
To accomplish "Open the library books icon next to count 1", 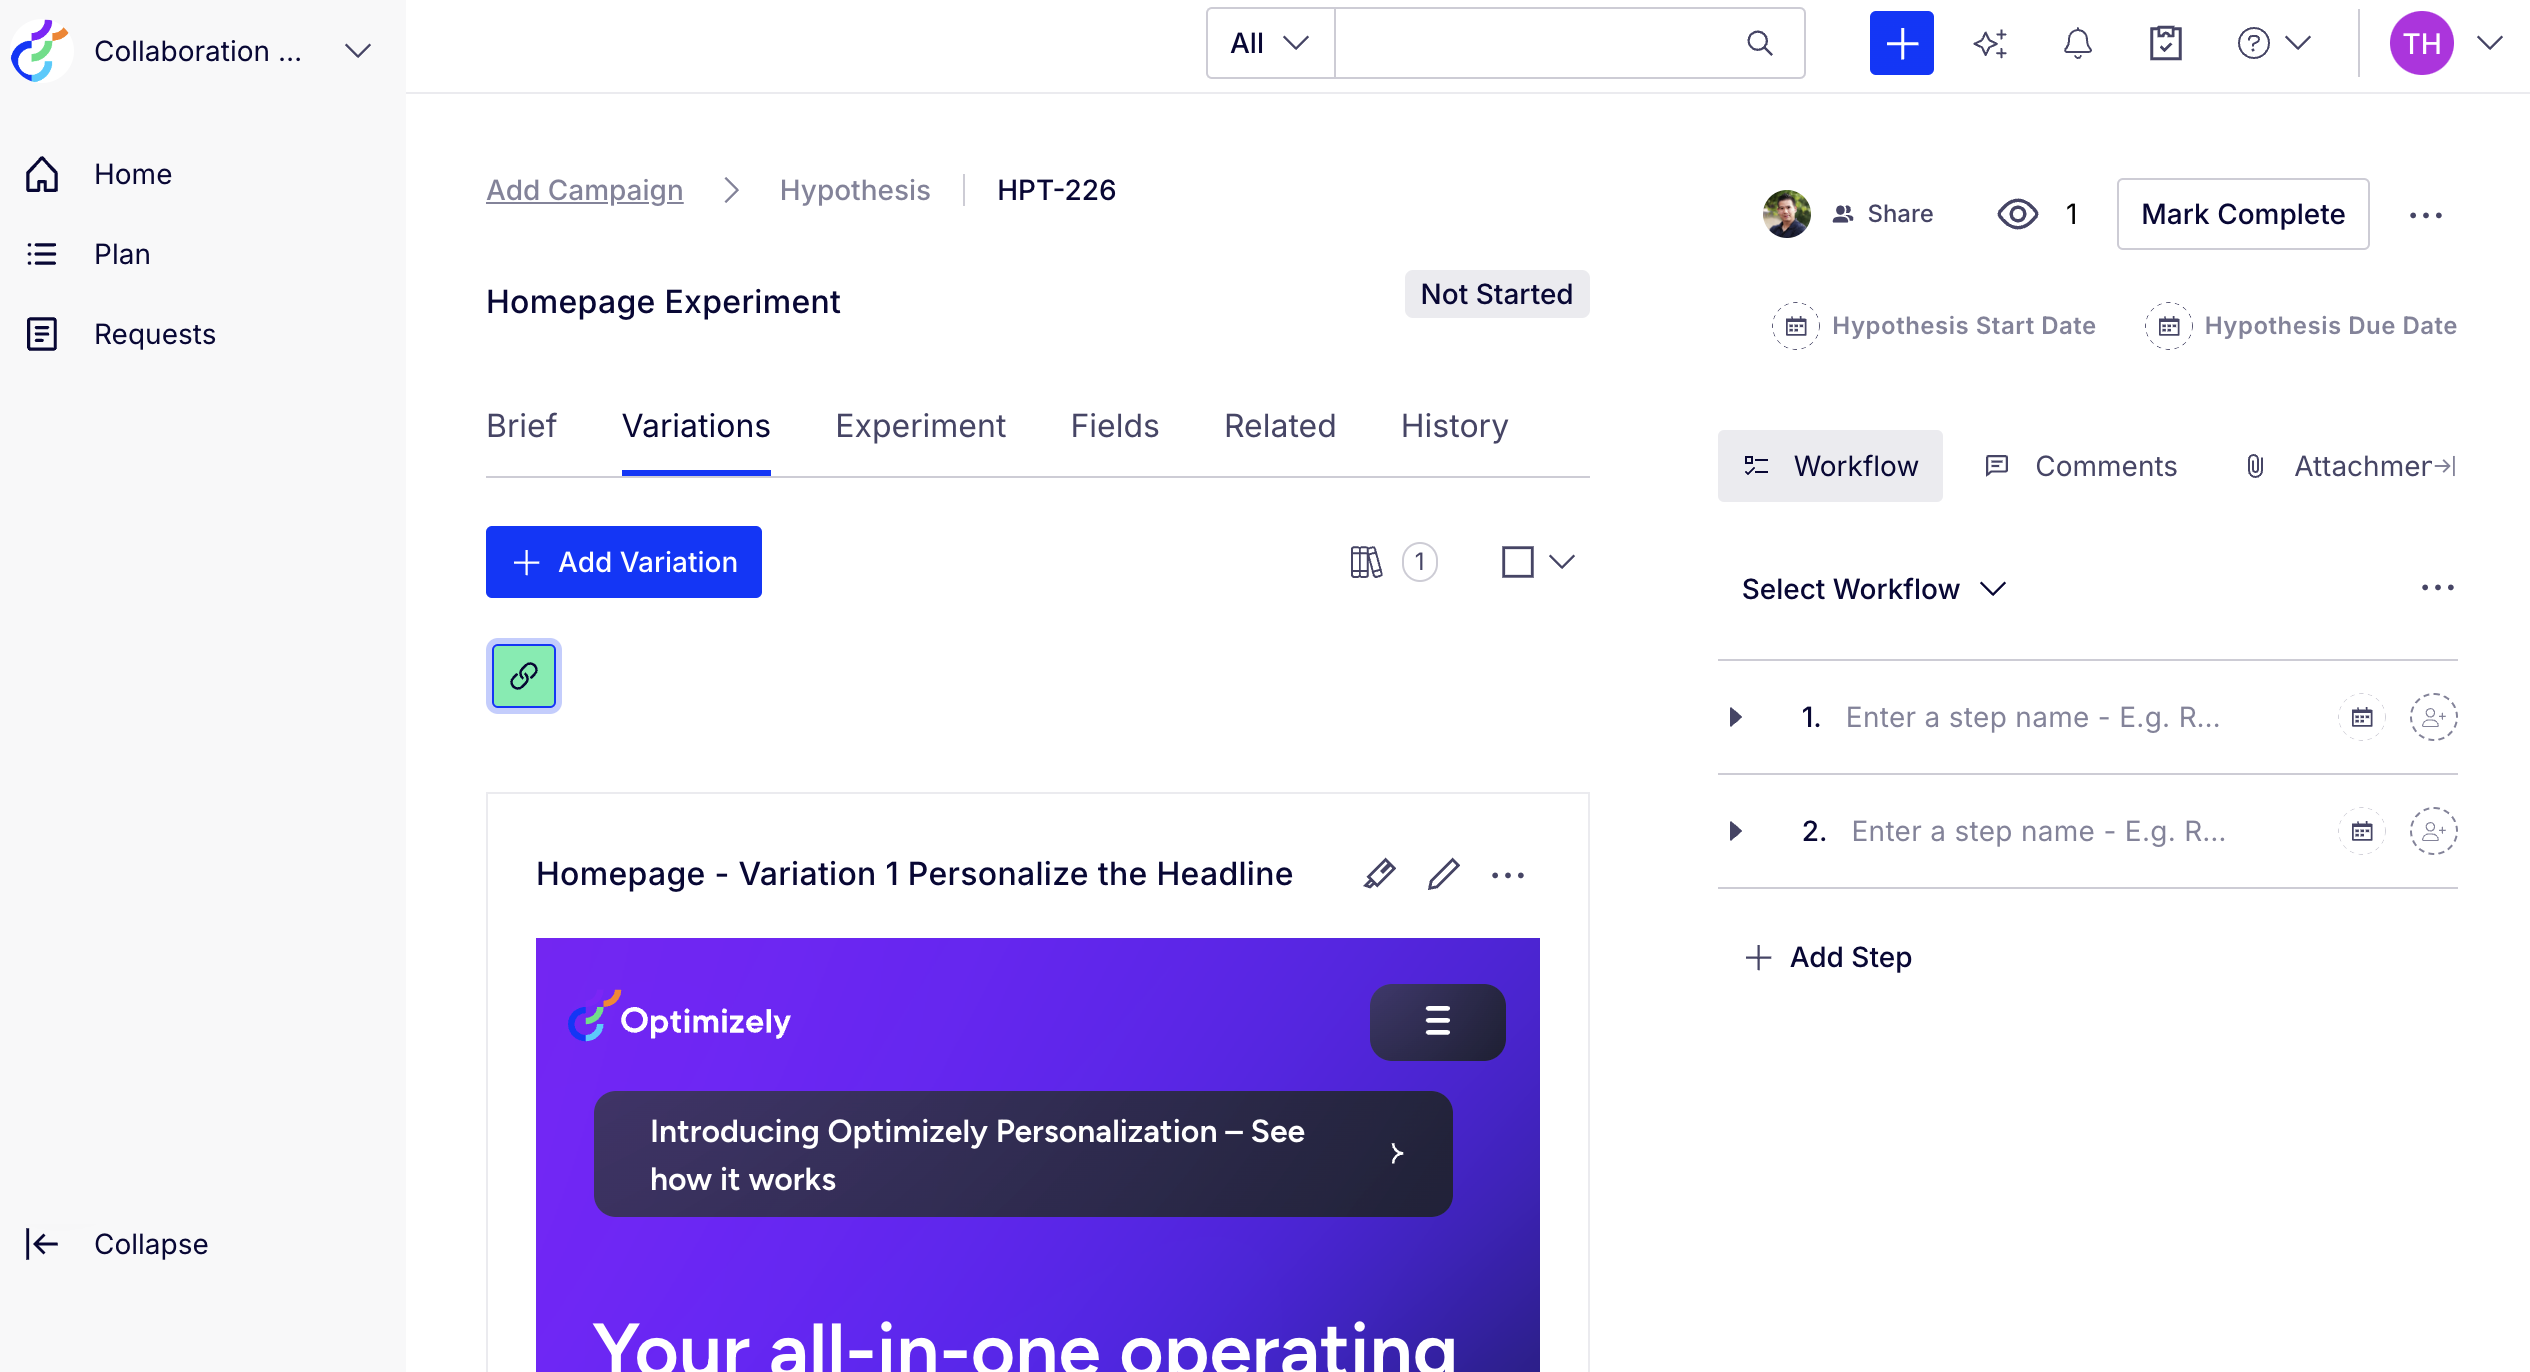I will point(1366,562).
